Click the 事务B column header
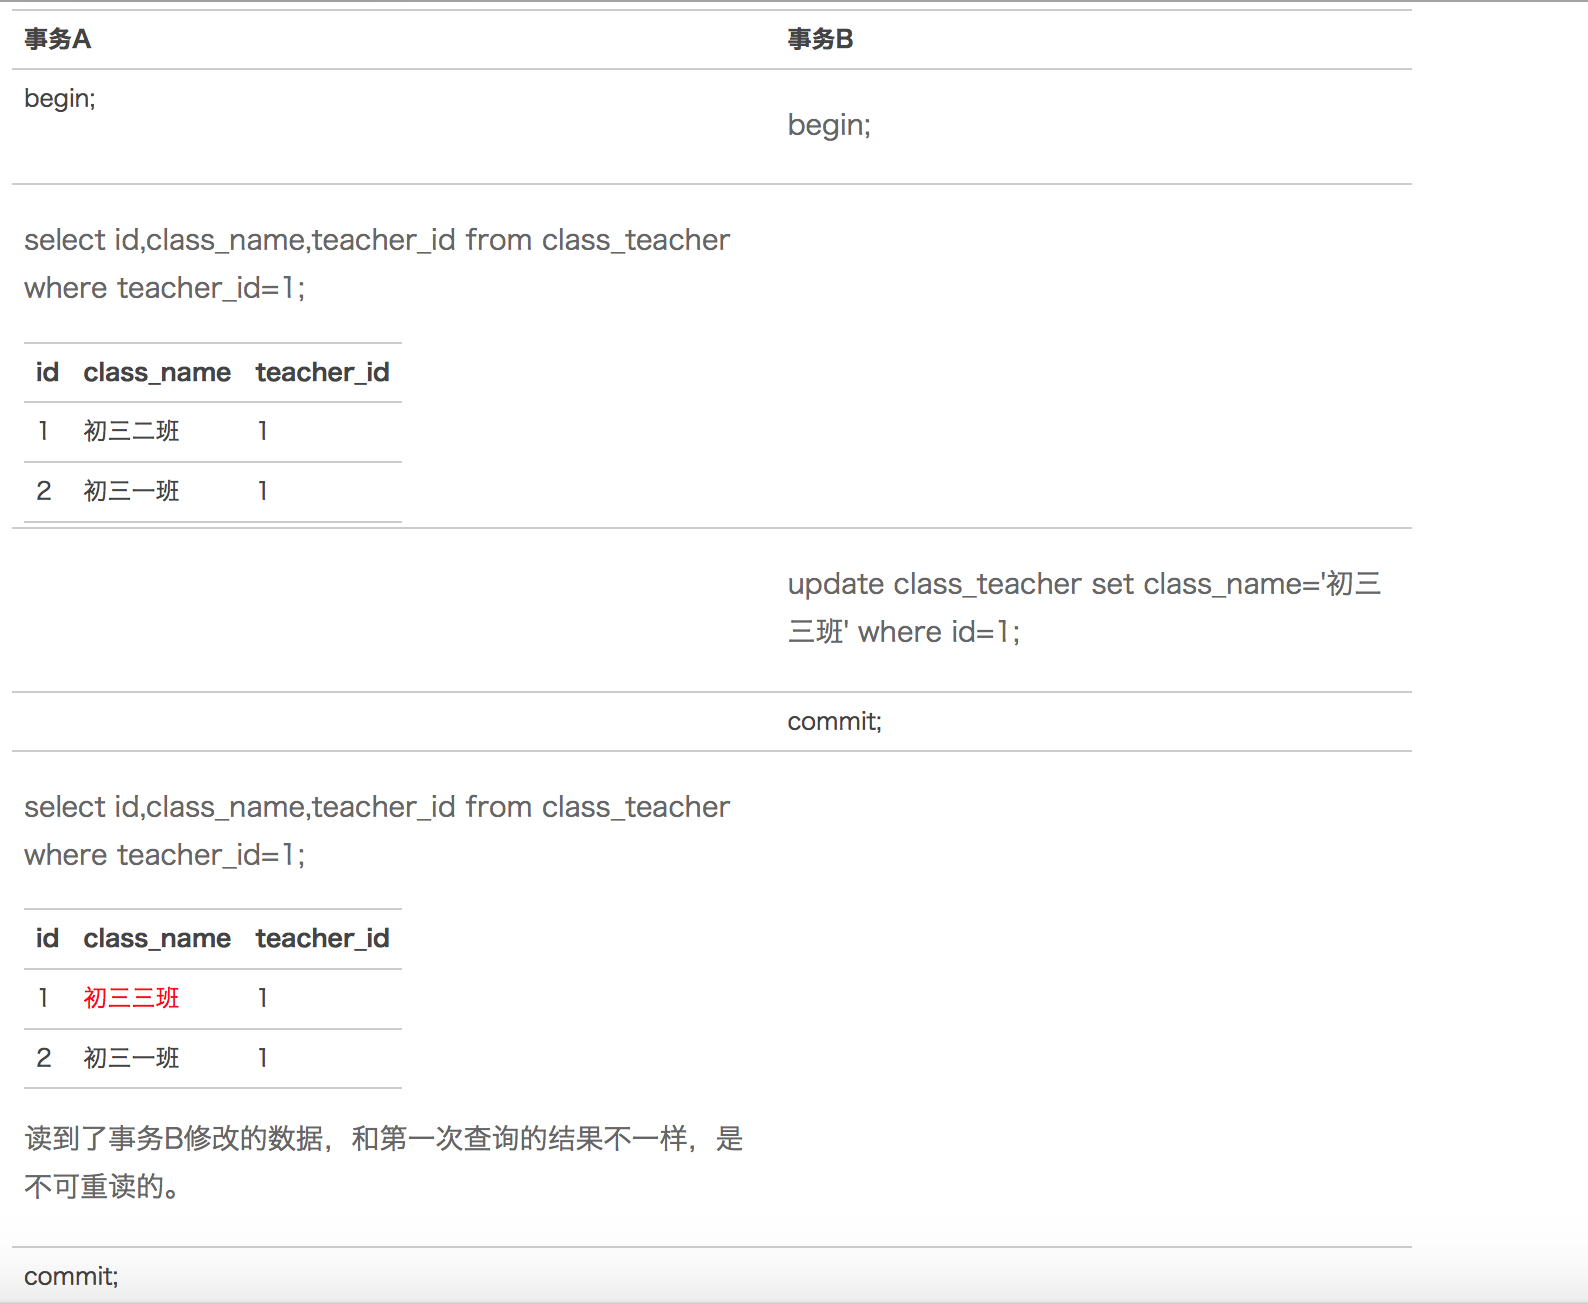The image size is (1588, 1304). (820, 39)
